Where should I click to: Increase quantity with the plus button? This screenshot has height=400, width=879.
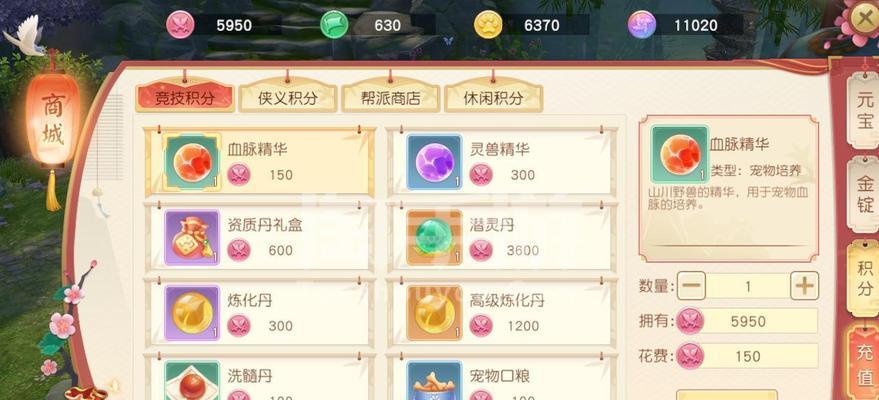coord(804,286)
